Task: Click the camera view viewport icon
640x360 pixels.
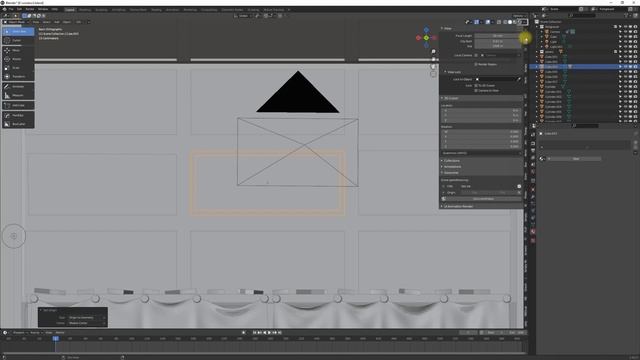Action: [x=433, y=67]
